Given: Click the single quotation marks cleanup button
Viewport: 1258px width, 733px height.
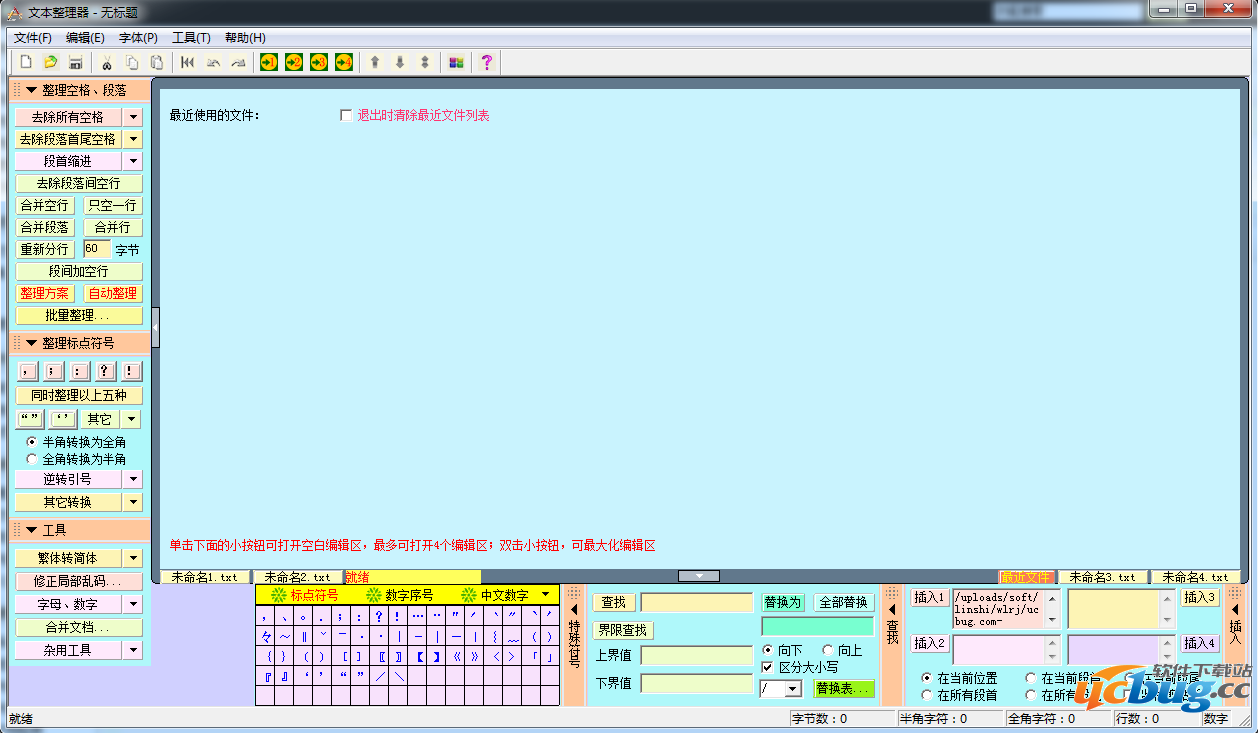Looking at the screenshot, I should pyautogui.click(x=64, y=419).
